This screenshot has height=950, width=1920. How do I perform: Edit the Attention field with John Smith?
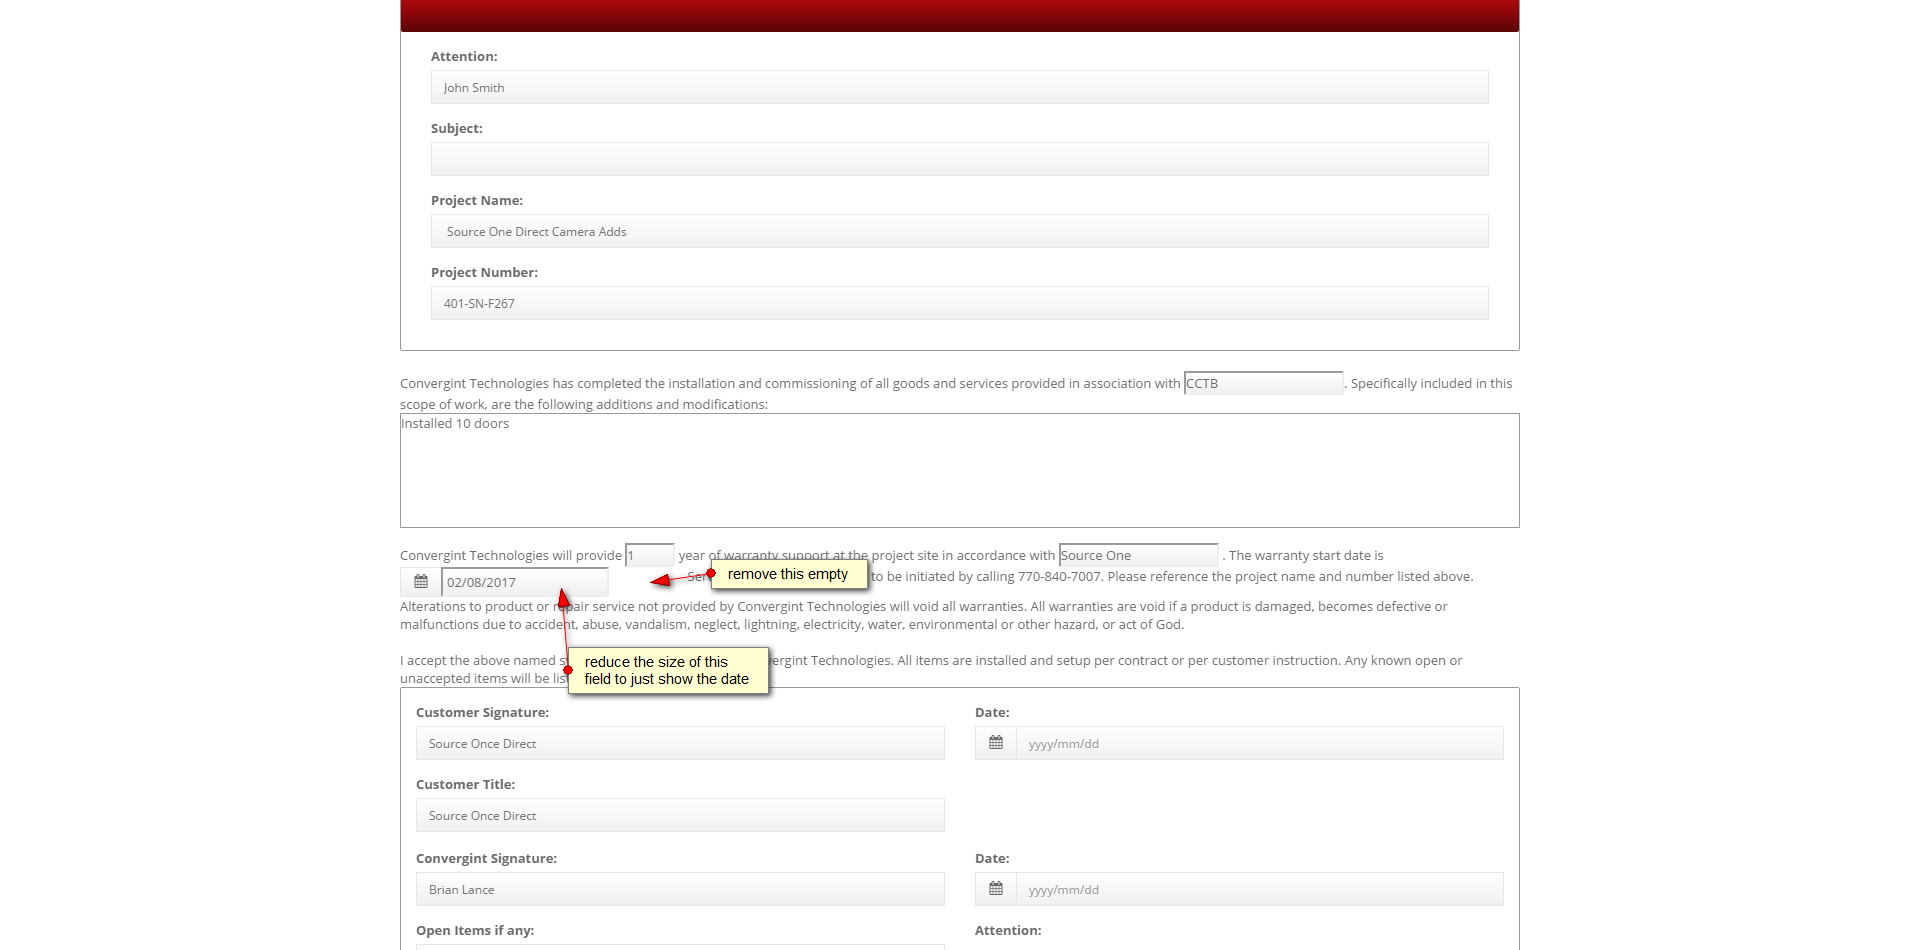coord(960,87)
